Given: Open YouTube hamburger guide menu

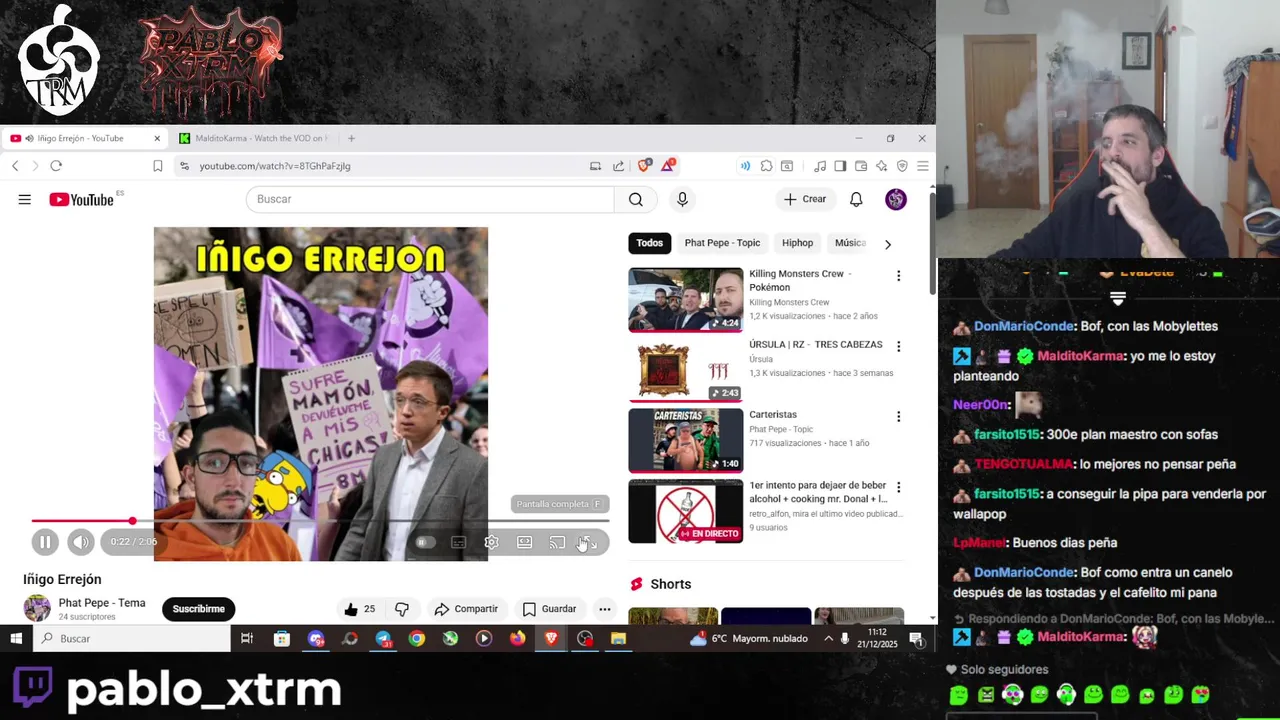Looking at the screenshot, I should pos(24,200).
